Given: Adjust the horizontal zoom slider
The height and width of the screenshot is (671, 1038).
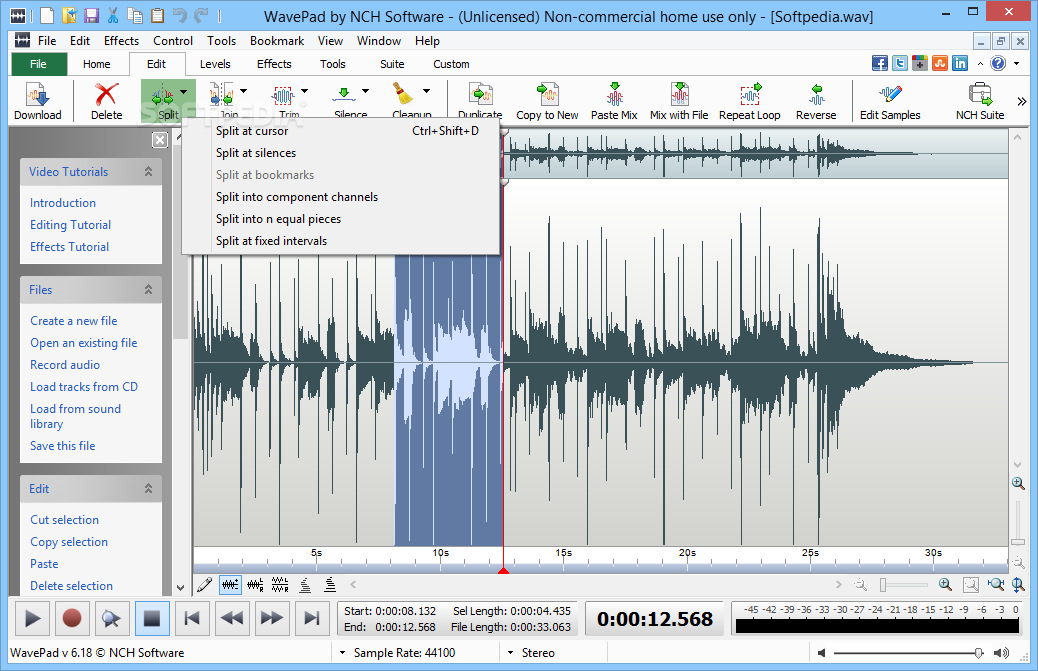Looking at the screenshot, I should tap(882, 584).
